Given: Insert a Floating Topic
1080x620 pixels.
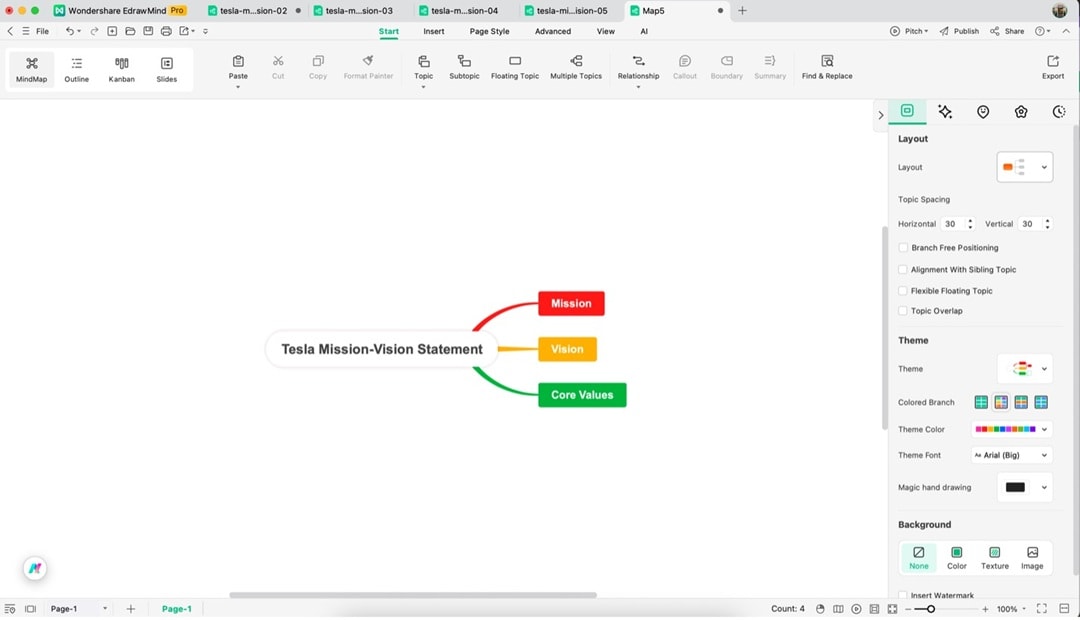Looking at the screenshot, I should pyautogui.click(x=515, y=68).
